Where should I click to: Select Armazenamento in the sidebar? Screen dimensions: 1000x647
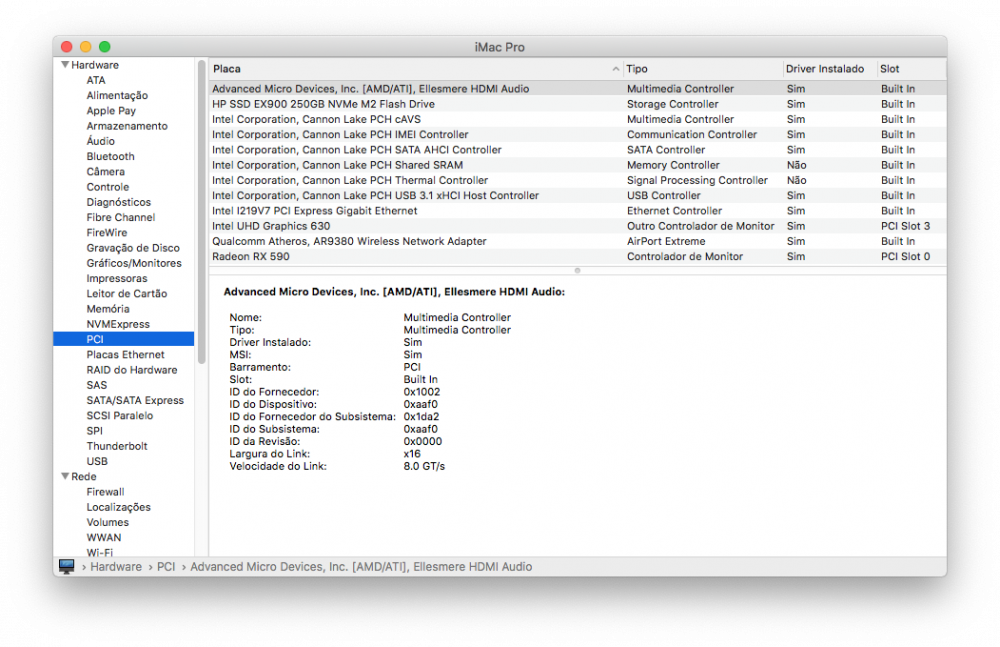click(127, 126)
